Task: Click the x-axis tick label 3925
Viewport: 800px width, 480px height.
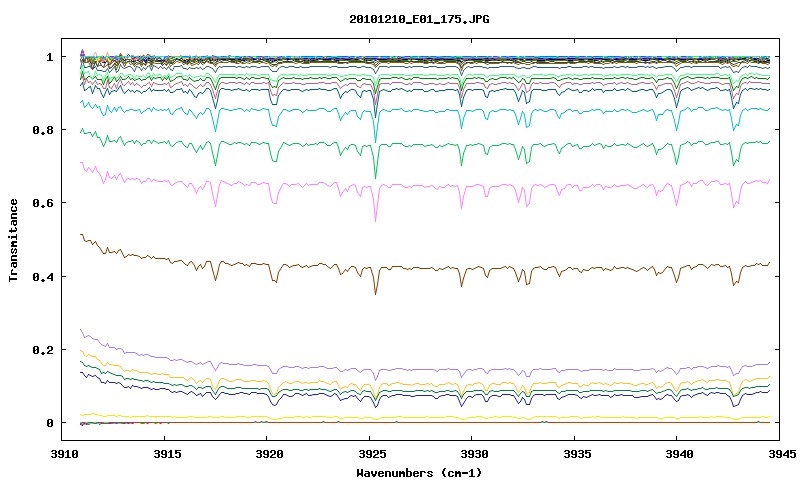Action: (x=372, y=454)
